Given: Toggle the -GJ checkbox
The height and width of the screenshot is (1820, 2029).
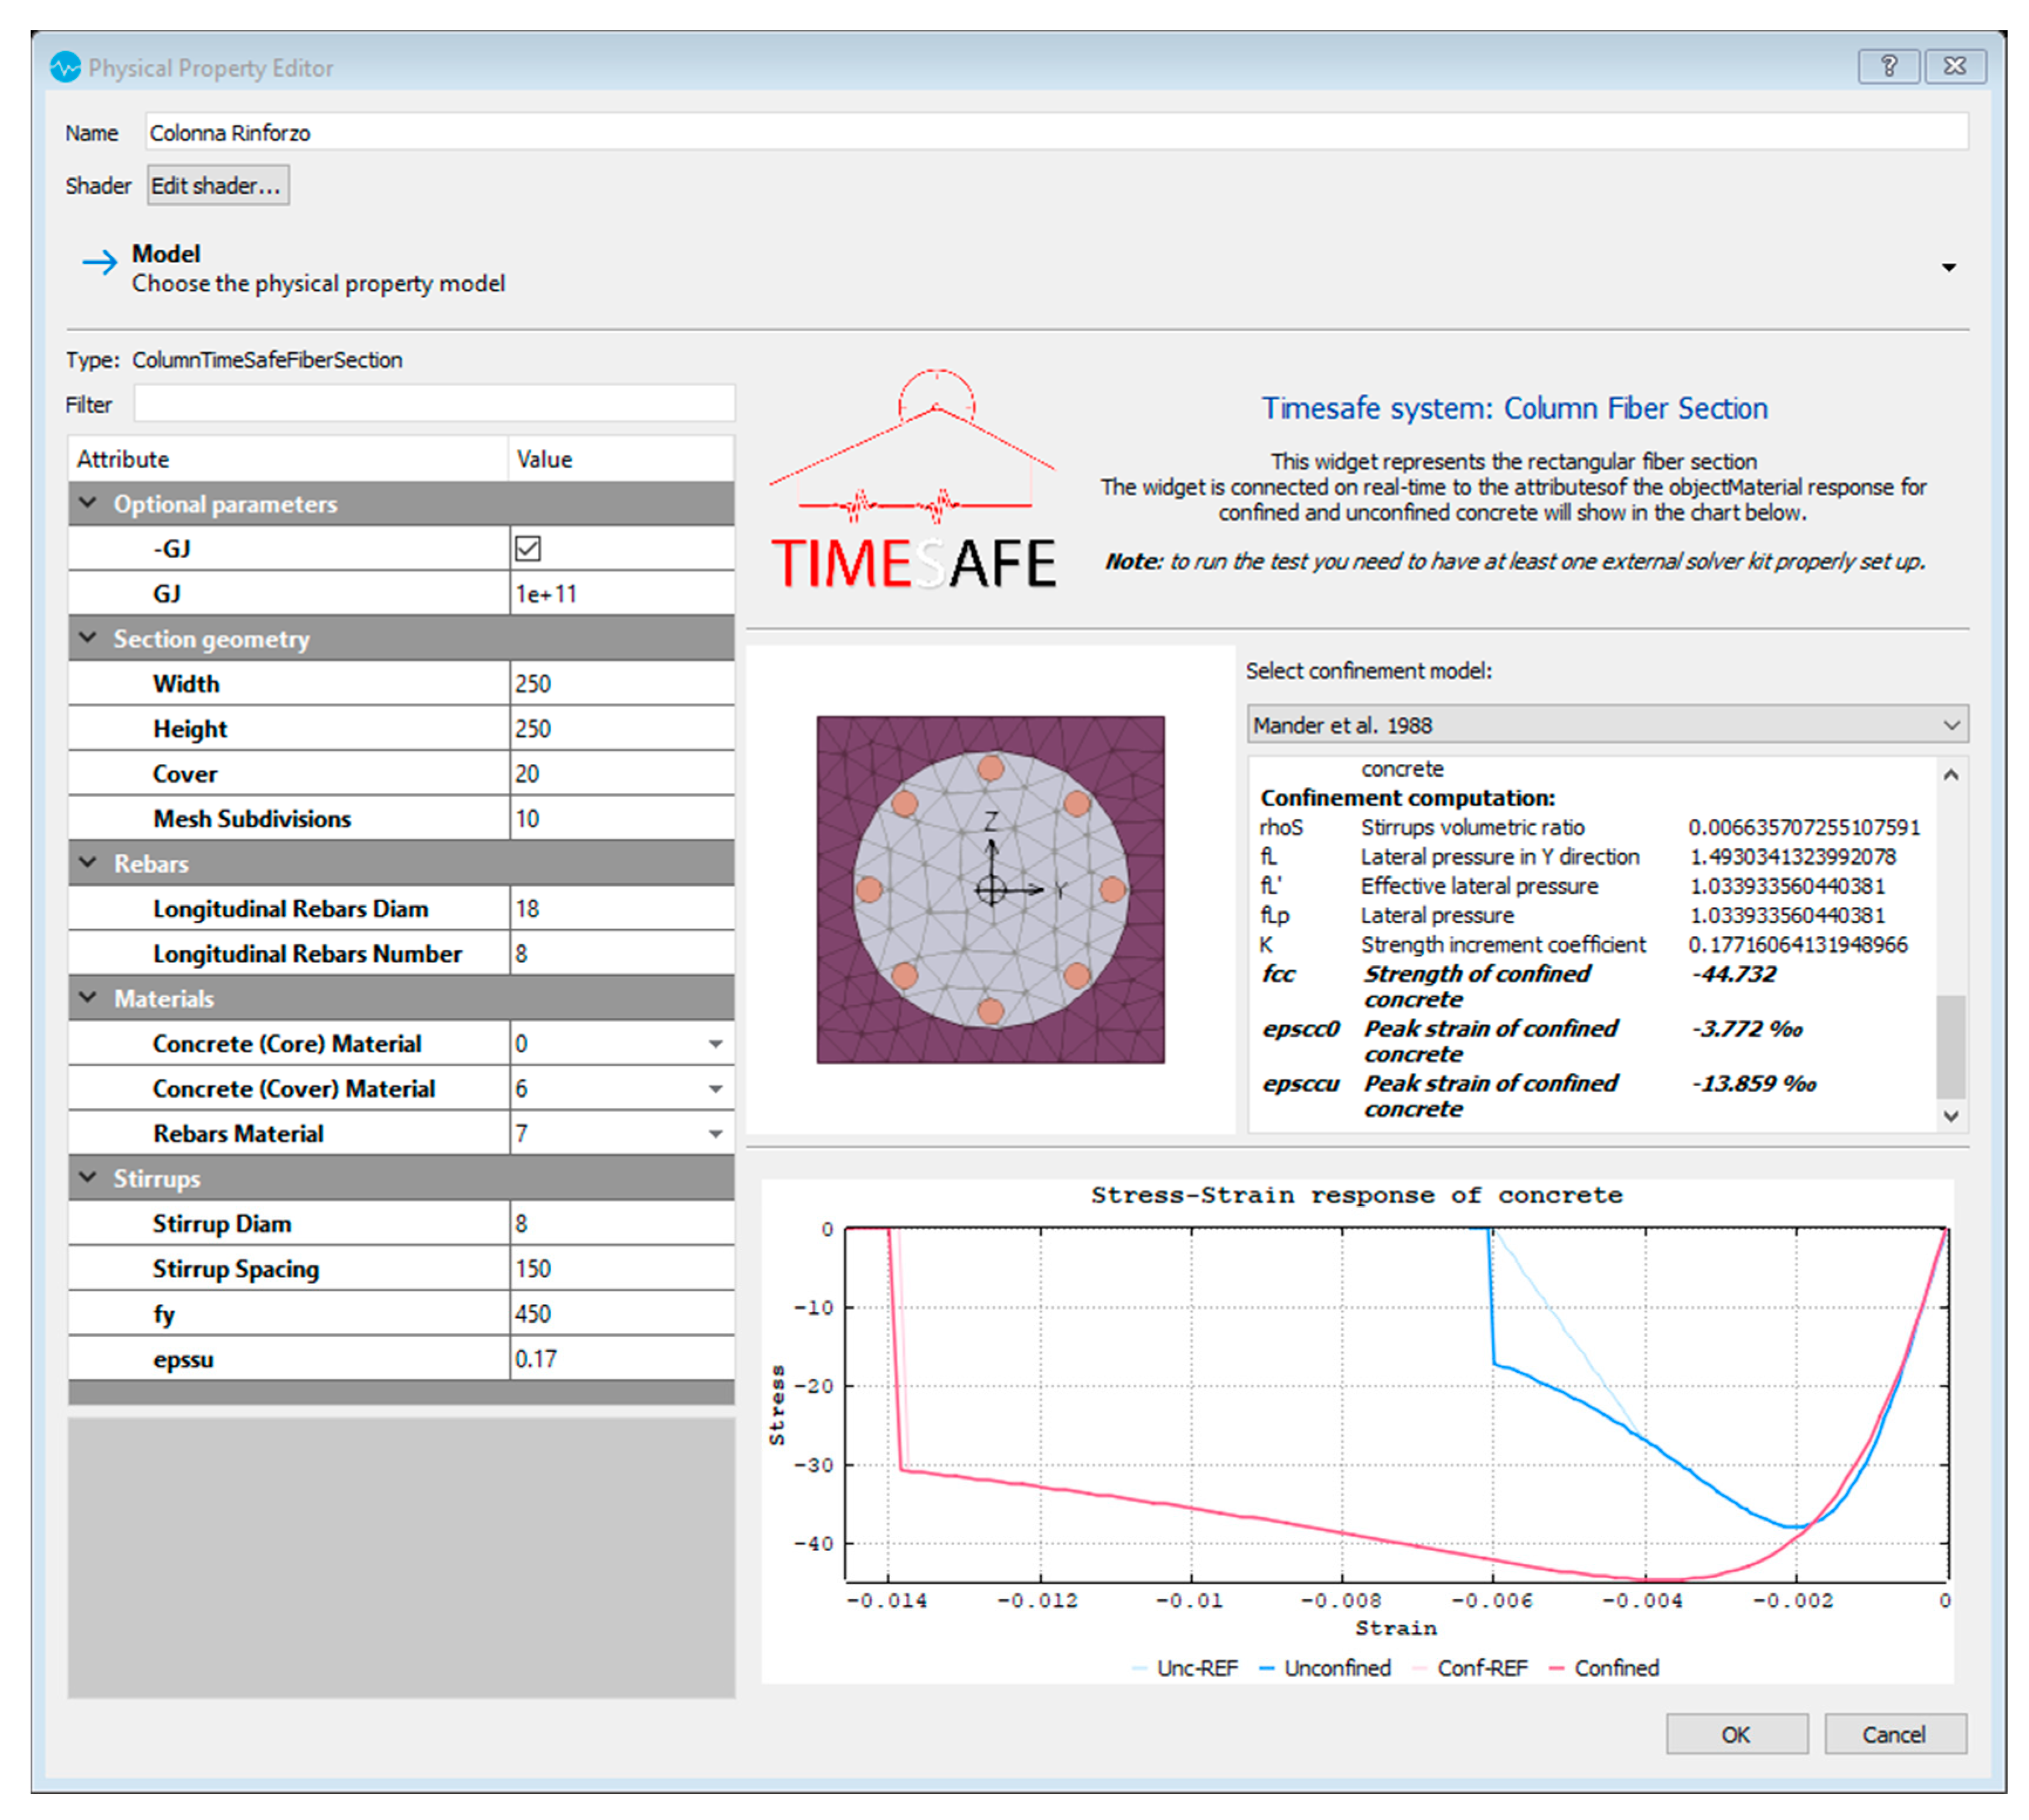Looking at the screenshot, I should [528, 549].
